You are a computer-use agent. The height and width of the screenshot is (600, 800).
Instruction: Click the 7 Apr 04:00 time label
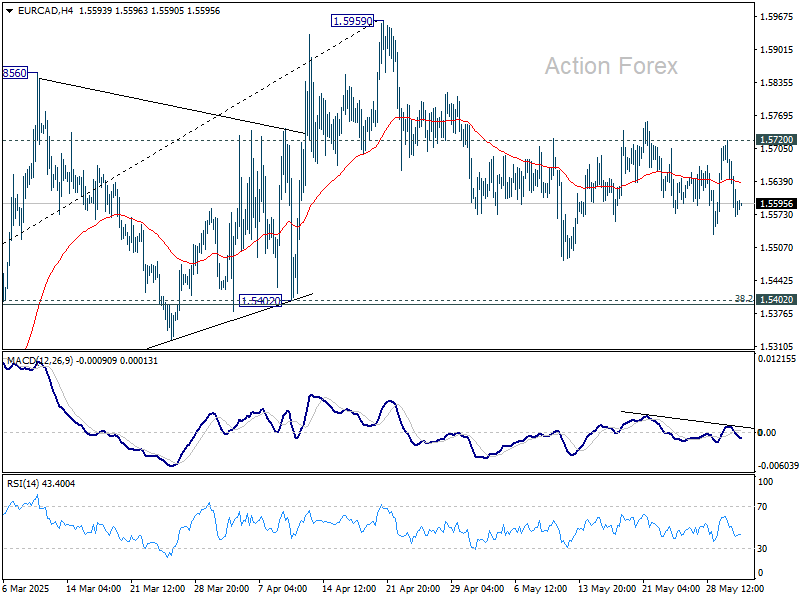coord(283,589)
